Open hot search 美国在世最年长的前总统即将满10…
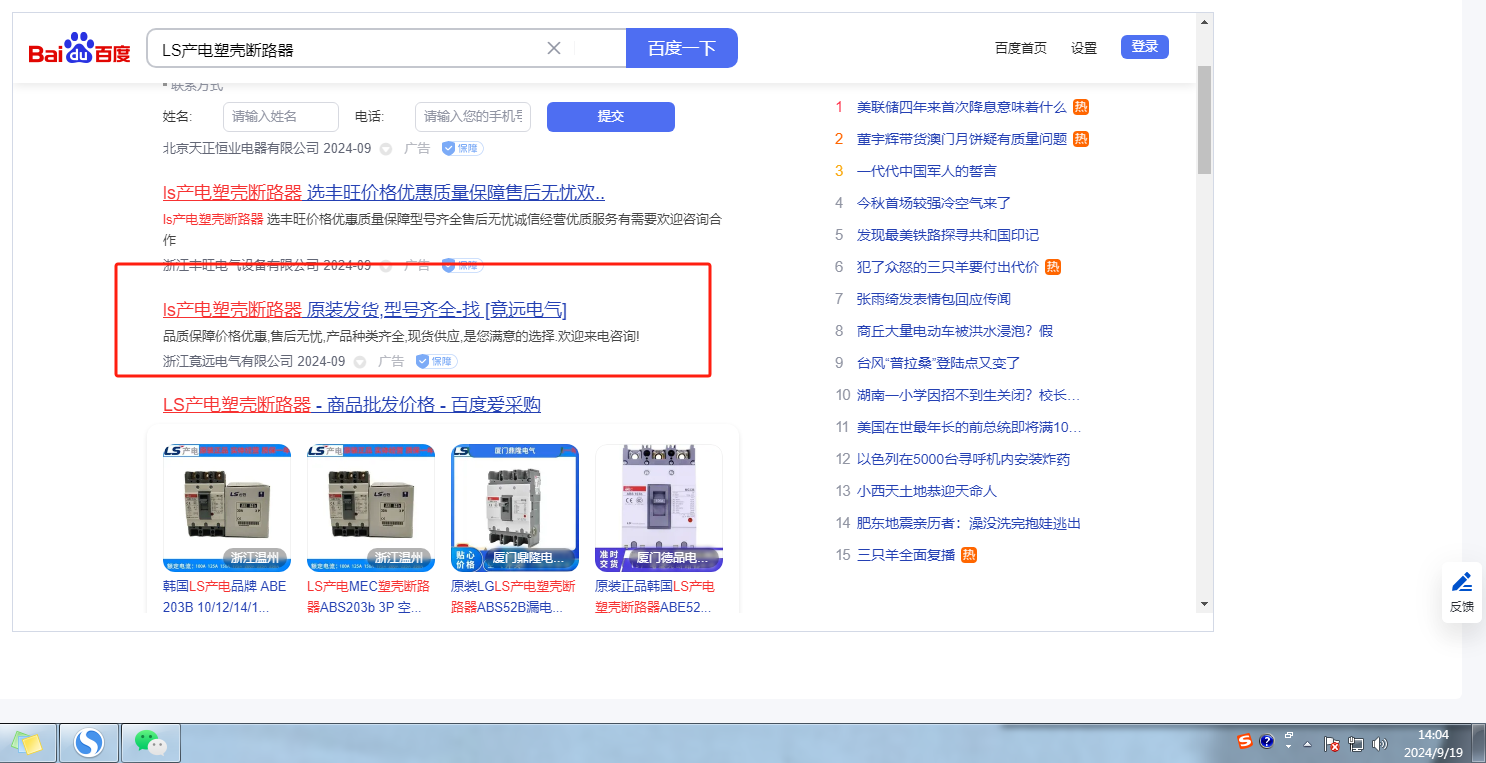Image resolution: width=1486 pixels, height=763 pixels. pyautogui.click(x=969, y=427)
